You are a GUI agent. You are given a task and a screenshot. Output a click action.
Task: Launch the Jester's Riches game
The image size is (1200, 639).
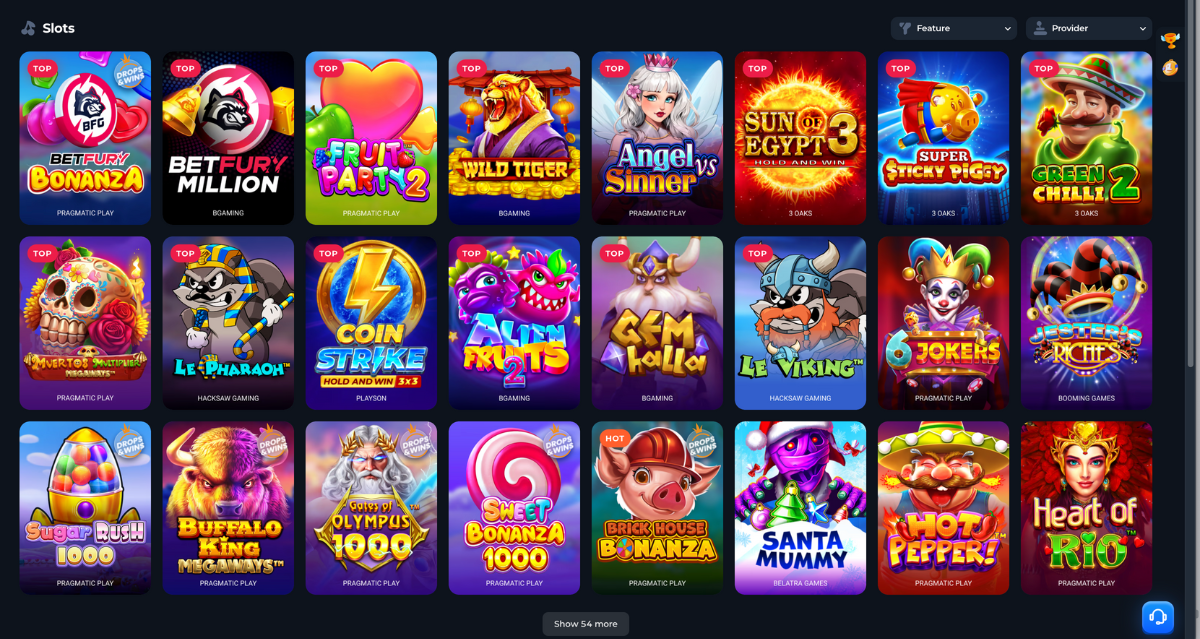[1086, 323]
